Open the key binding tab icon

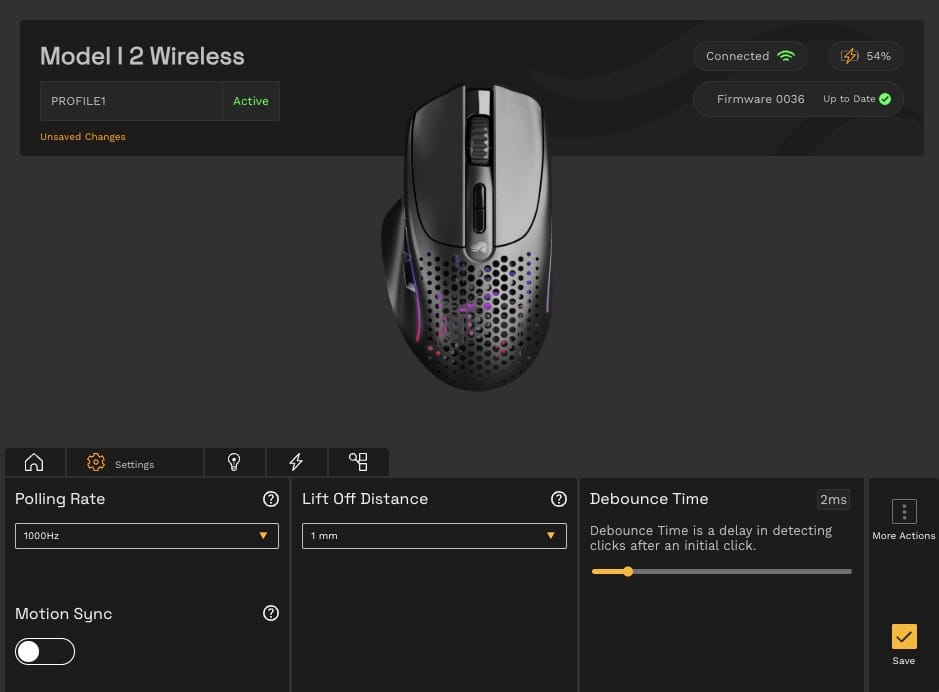[x=358, y=462]
